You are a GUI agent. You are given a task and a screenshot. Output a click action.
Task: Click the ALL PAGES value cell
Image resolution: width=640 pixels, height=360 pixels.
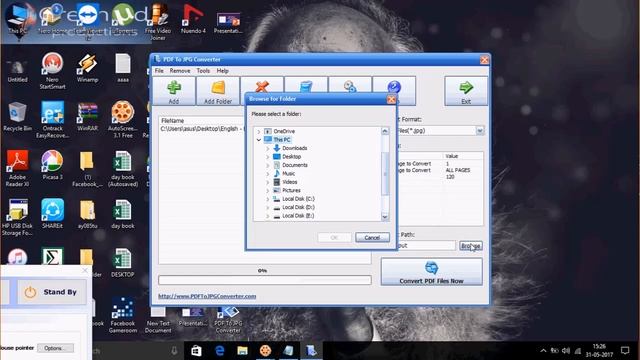(458, 170)
